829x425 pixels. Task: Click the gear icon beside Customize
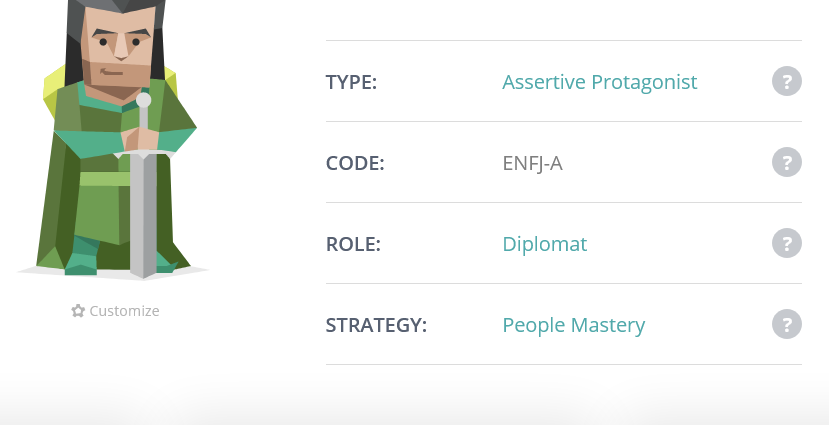(x=78, y=311)
